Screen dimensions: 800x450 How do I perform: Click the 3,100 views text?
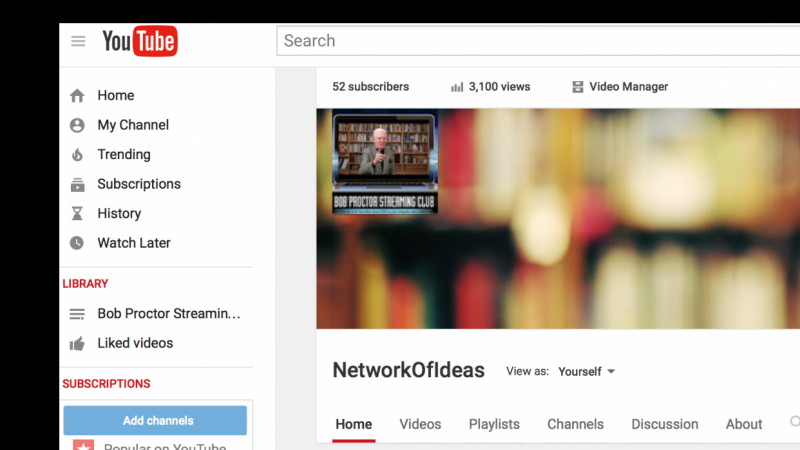[x=499, y=87]
